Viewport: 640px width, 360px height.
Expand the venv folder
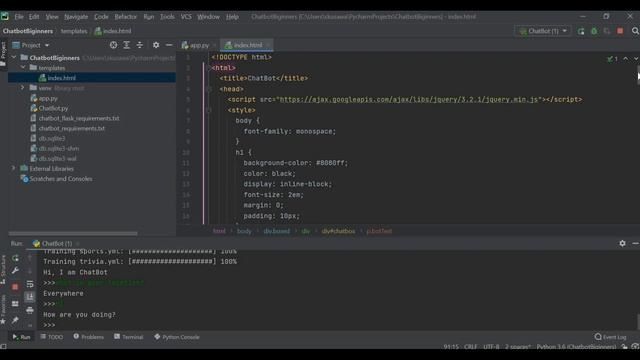point(23,88)
